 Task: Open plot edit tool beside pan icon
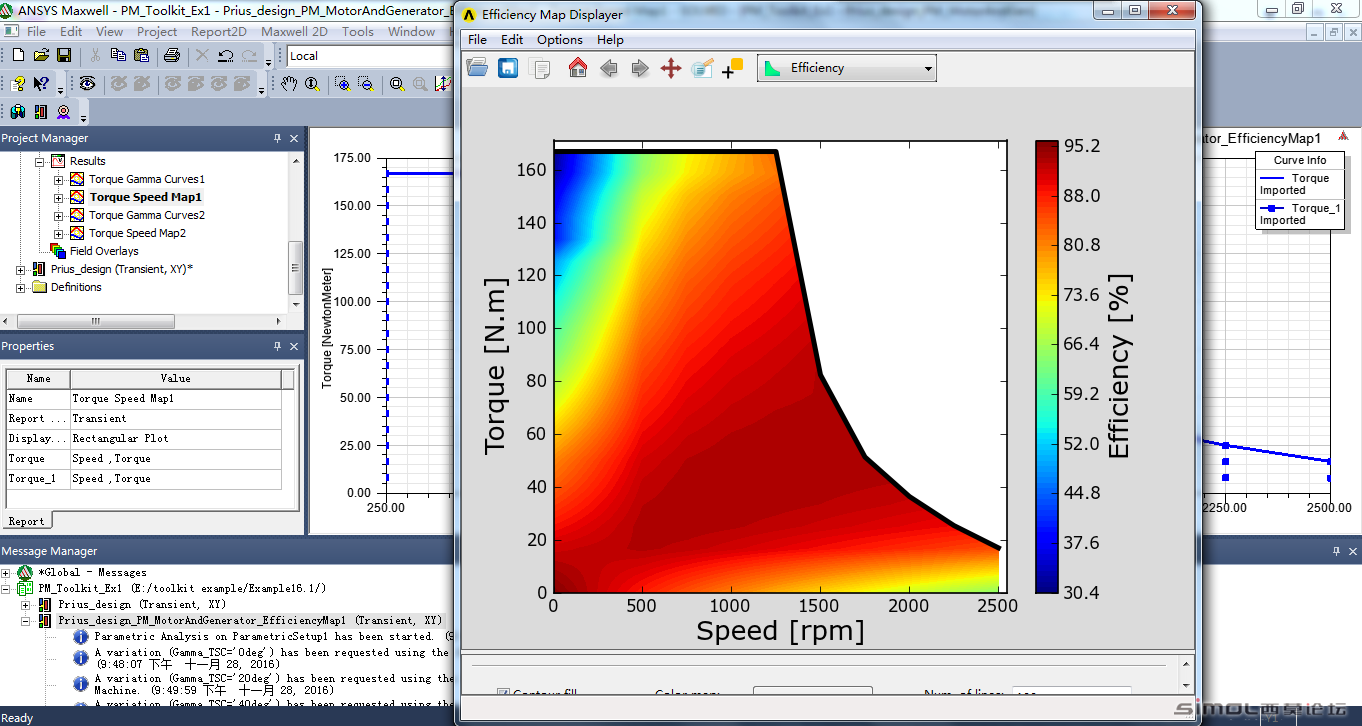(x=702, y=68)
